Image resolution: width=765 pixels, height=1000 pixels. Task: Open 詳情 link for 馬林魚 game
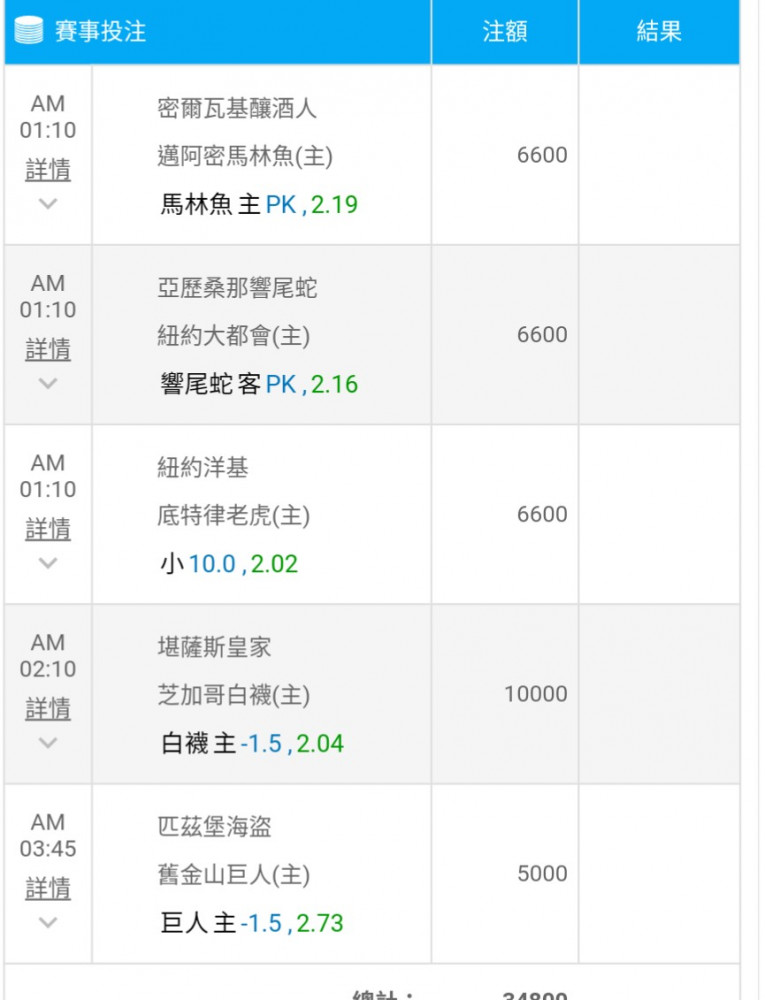(x=48, y=170)
